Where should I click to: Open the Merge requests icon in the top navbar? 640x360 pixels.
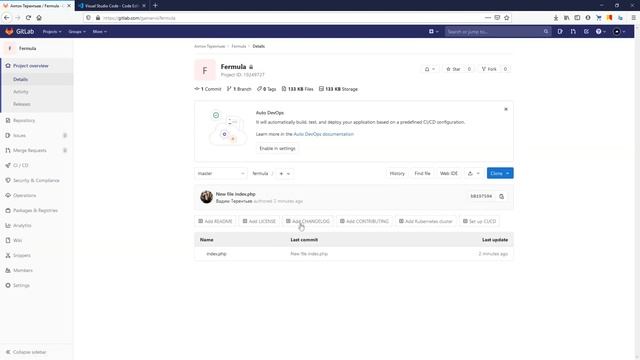click(573, 31)
